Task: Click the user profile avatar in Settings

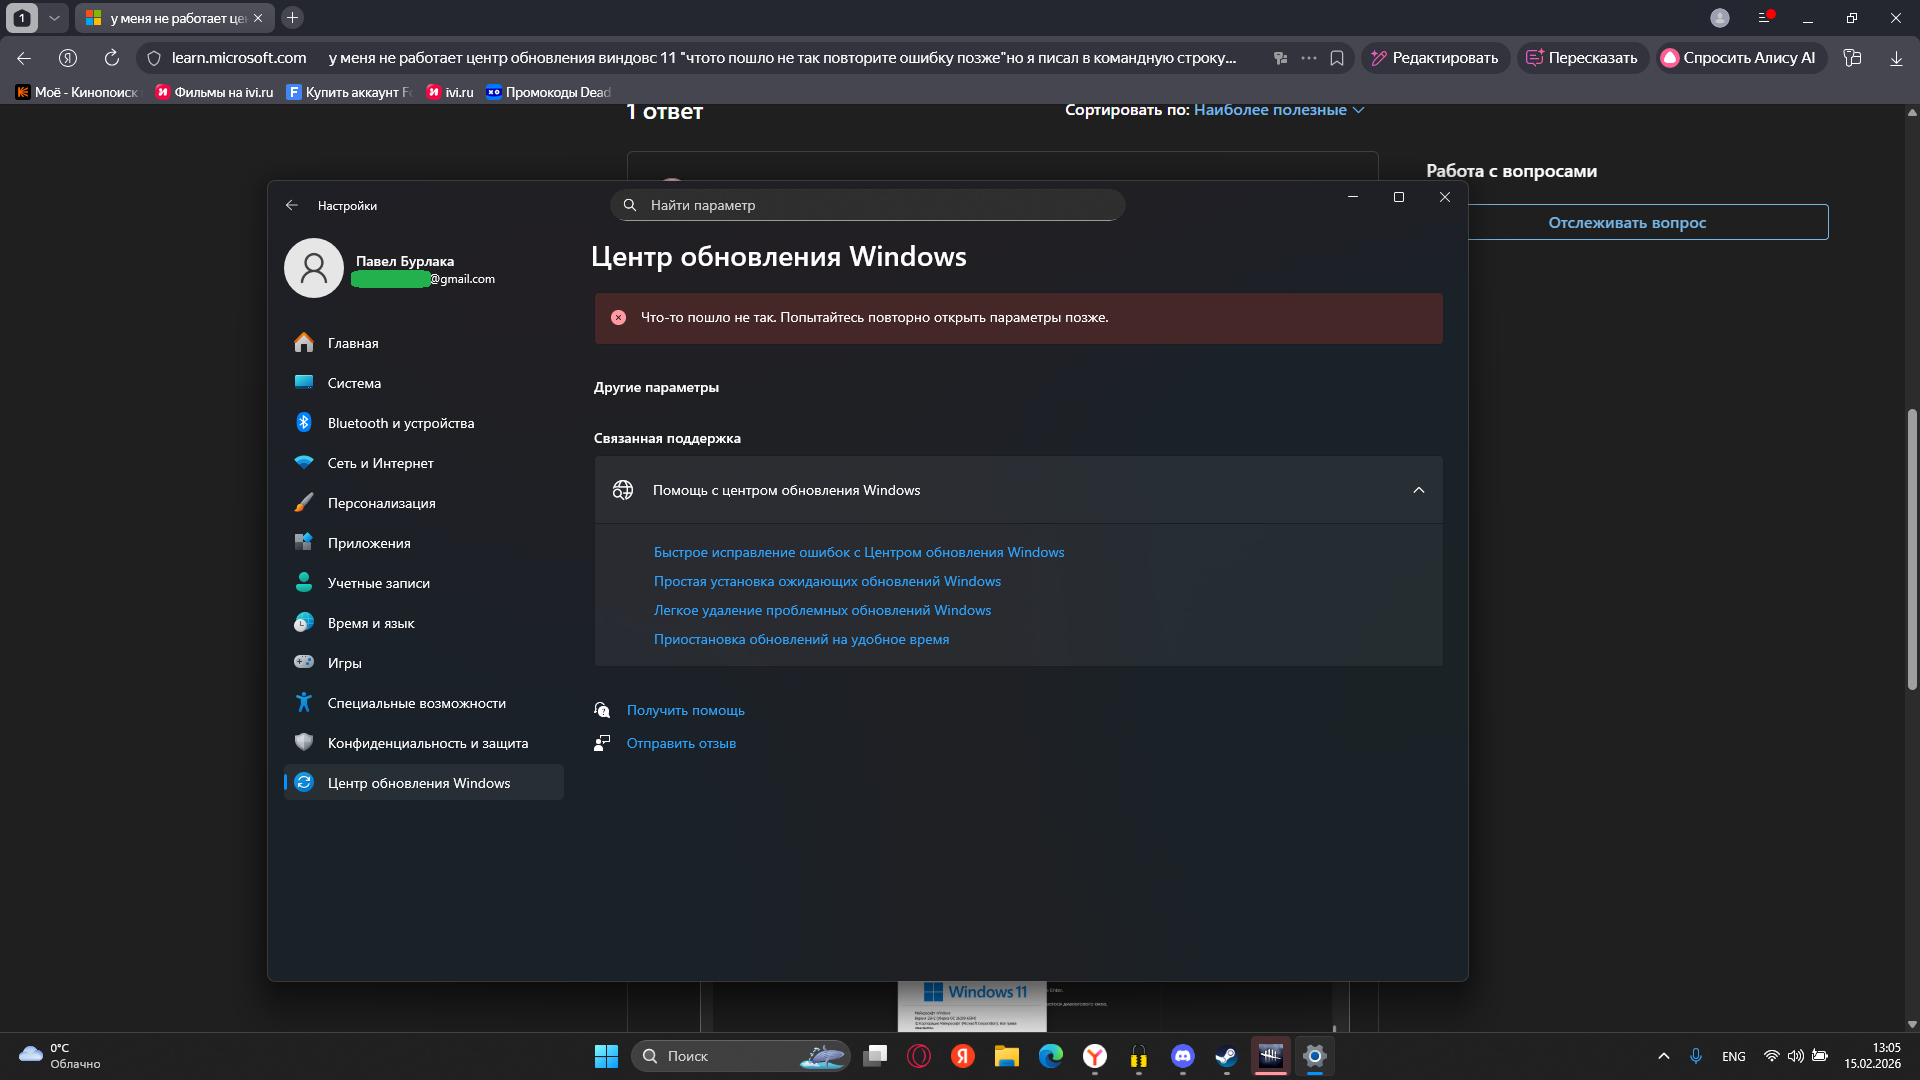Action: (314, 268)
